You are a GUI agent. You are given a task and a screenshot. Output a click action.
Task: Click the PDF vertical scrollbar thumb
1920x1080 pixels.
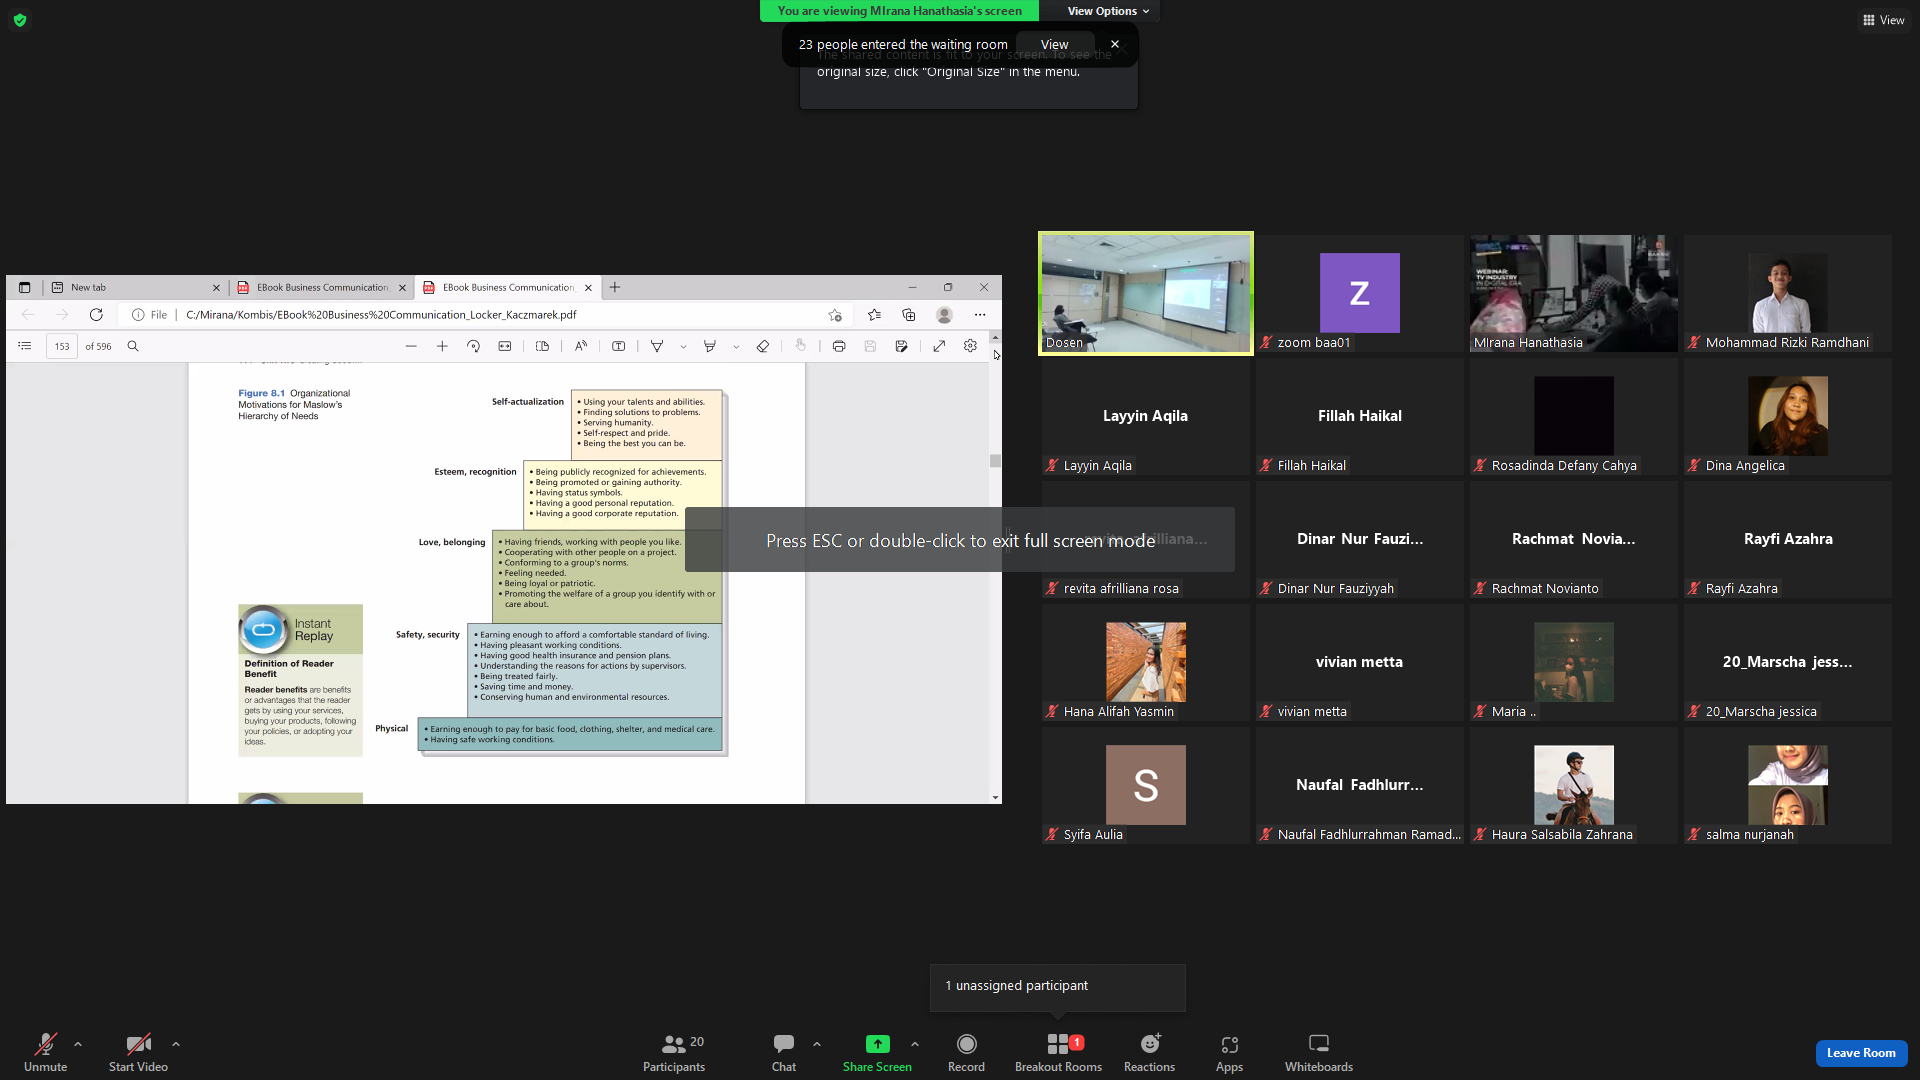[x=995, y=461]
